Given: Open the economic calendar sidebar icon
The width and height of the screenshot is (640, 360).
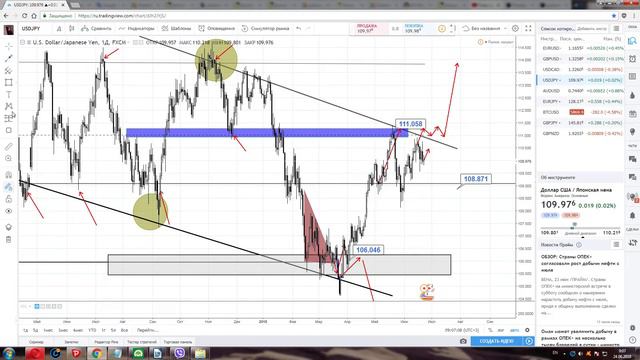Looking at the screenshot, I should pyautogui.click(x=632, y=114).
